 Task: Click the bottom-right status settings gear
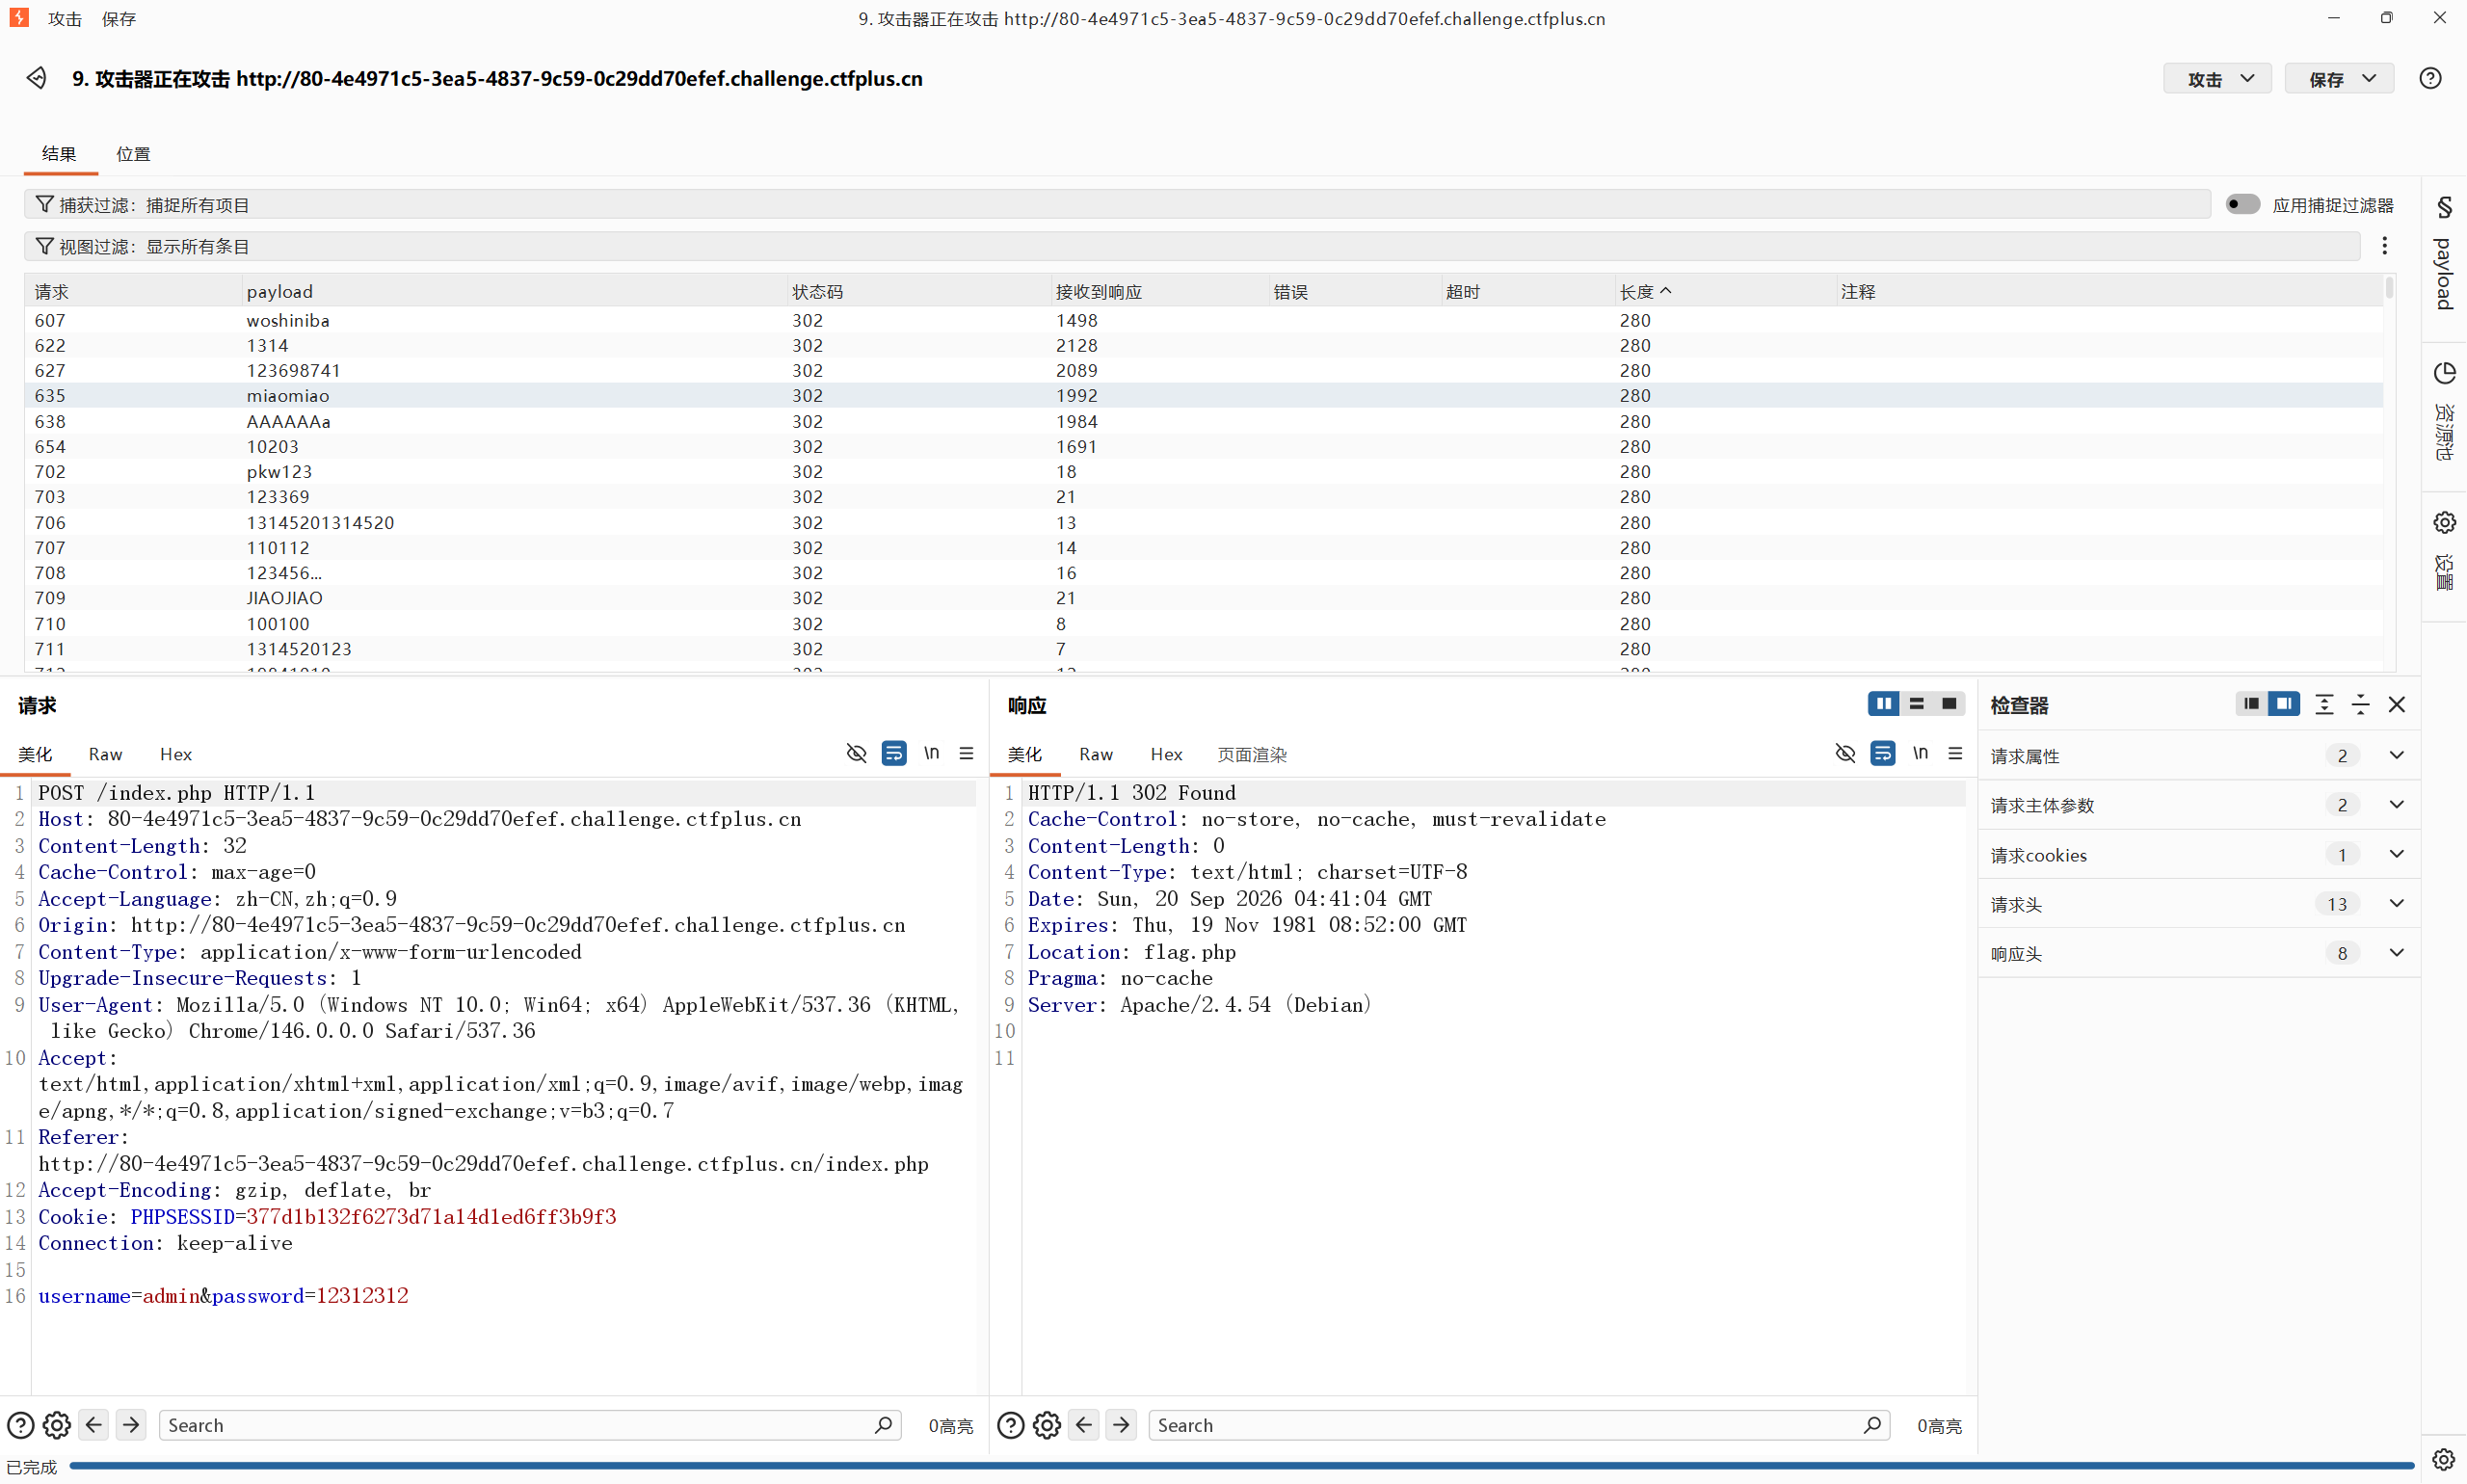(x=2443, y=1460)
